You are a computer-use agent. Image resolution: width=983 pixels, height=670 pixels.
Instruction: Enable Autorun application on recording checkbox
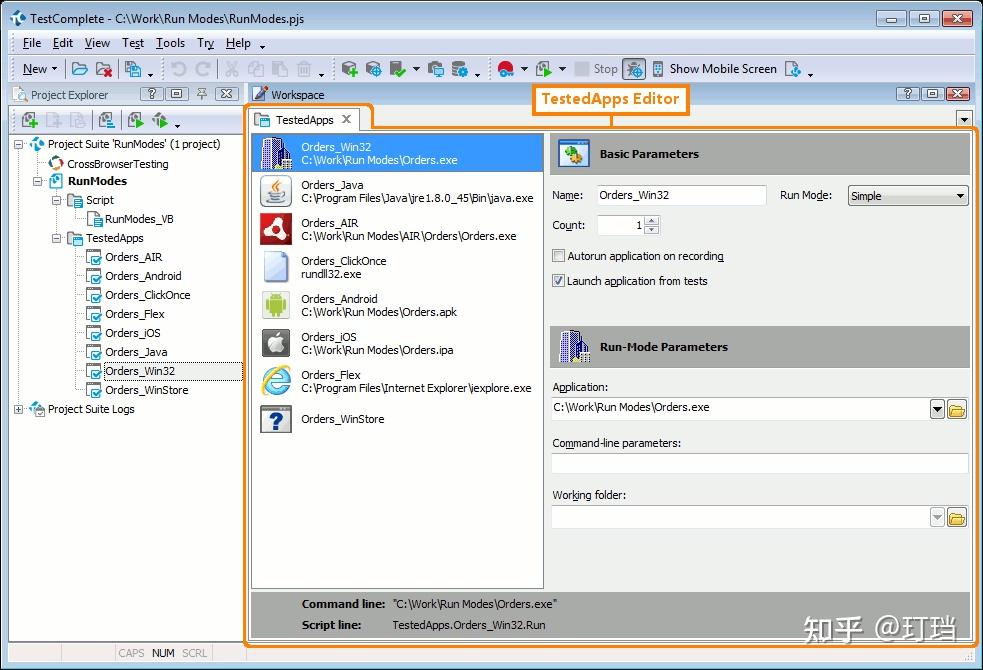pos(558,256)
